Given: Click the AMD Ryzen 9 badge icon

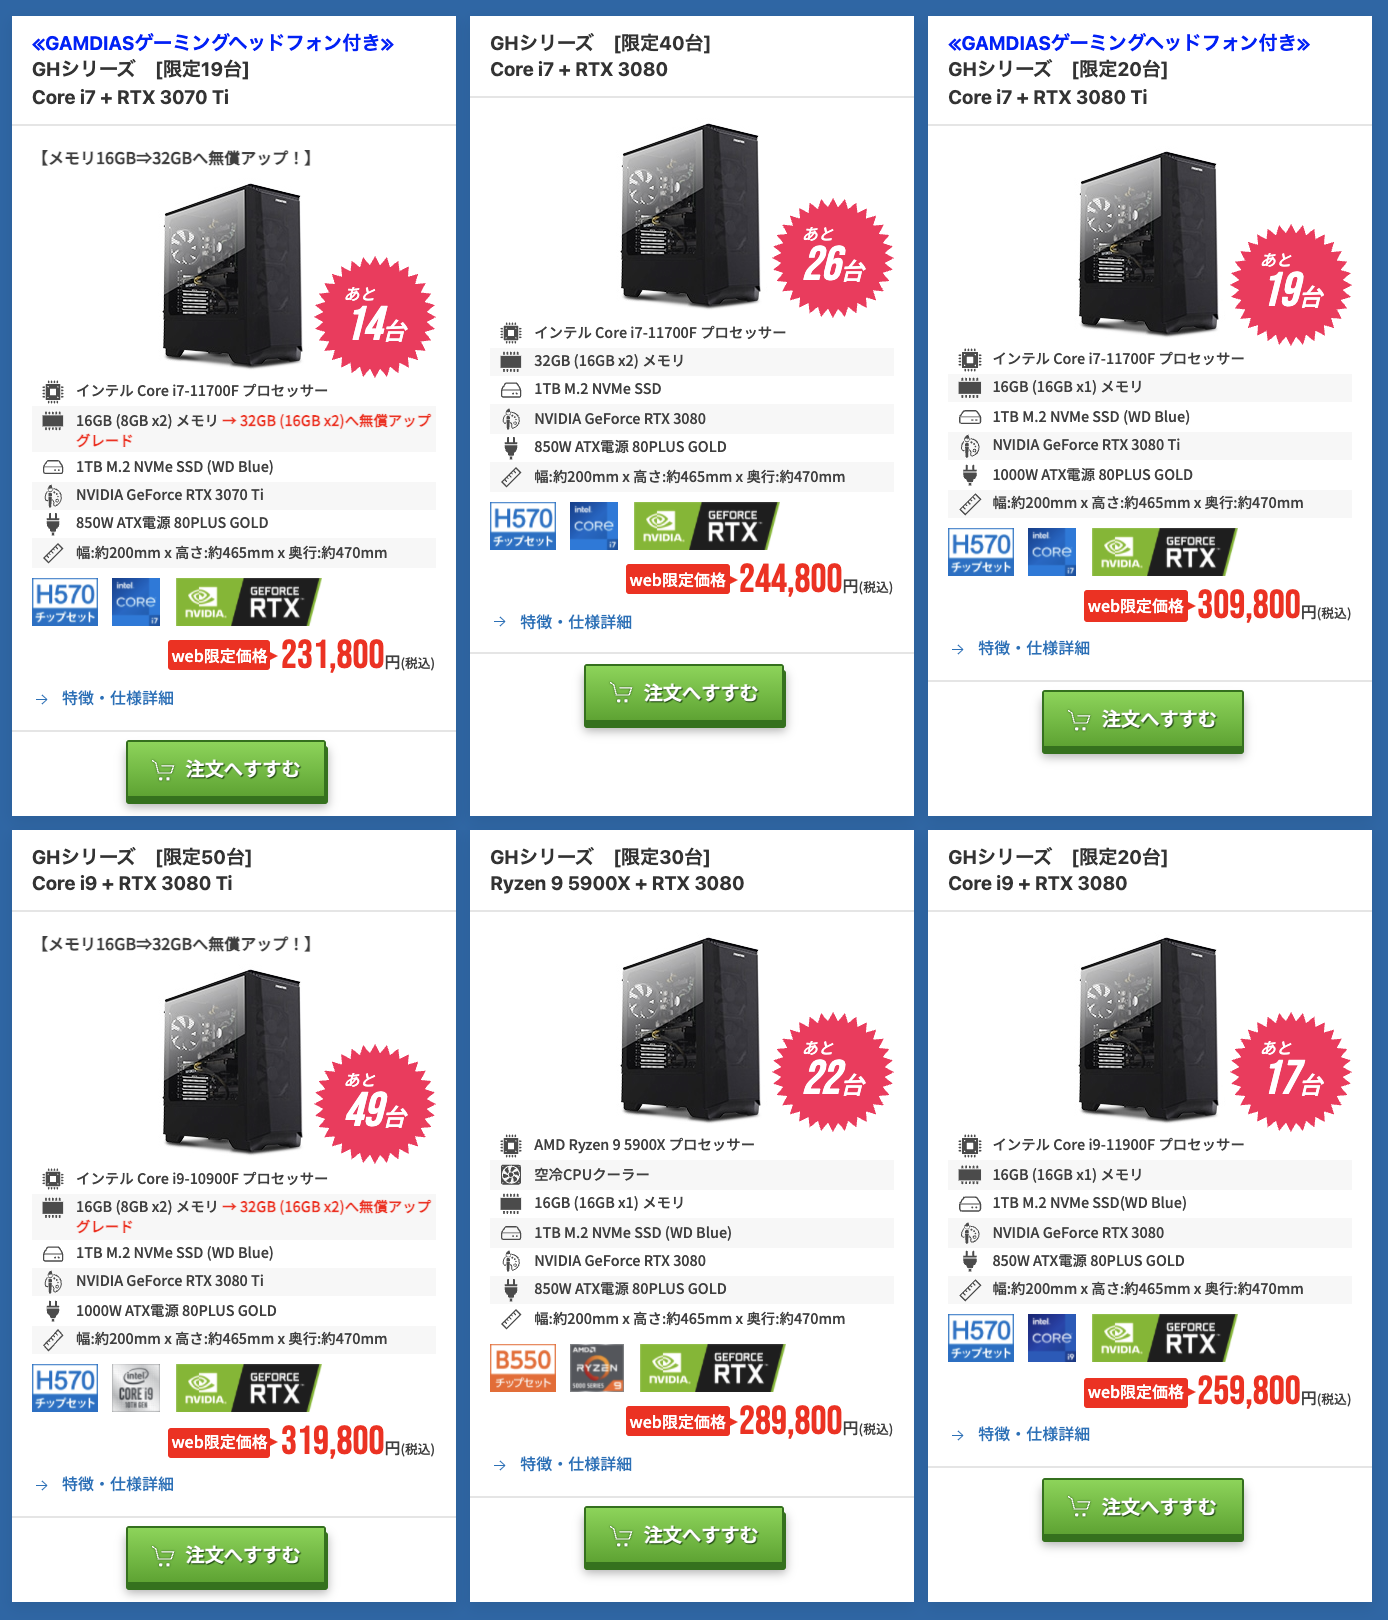Looking at the screenshot, I should point(597,1368).
